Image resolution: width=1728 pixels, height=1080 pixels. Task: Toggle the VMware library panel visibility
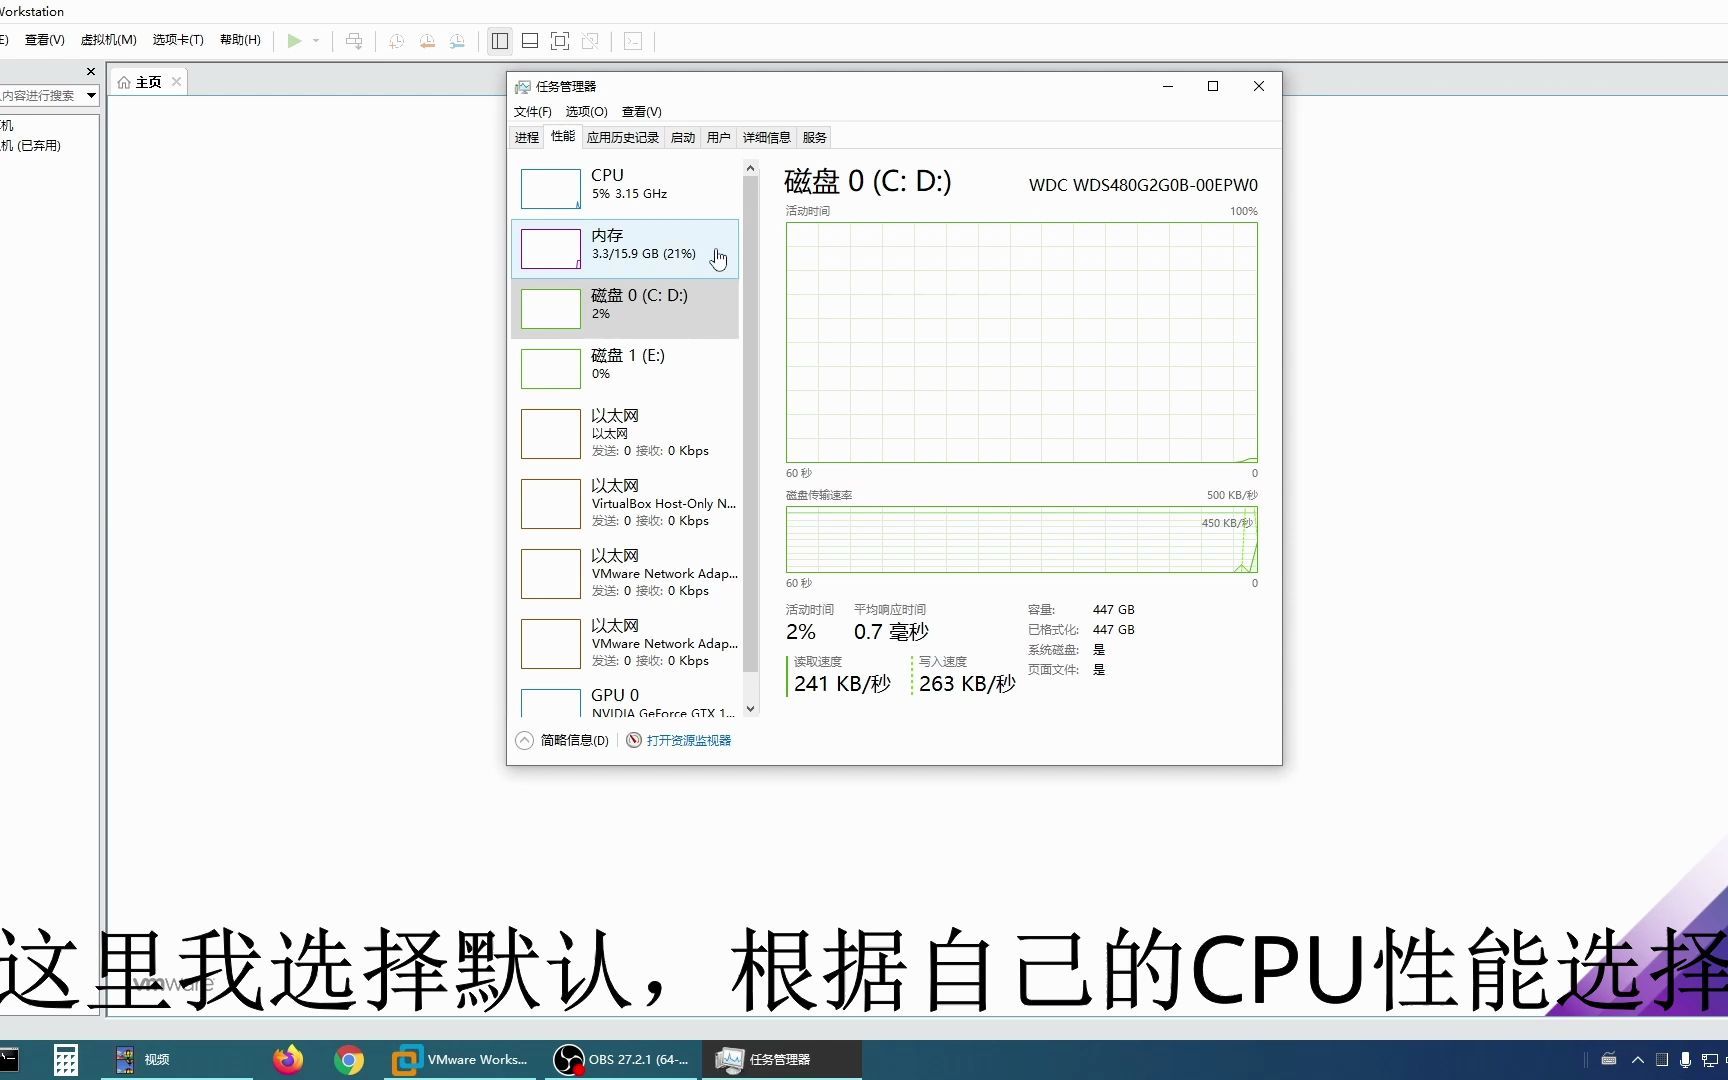pyautogui.click(x=499, y=40)
